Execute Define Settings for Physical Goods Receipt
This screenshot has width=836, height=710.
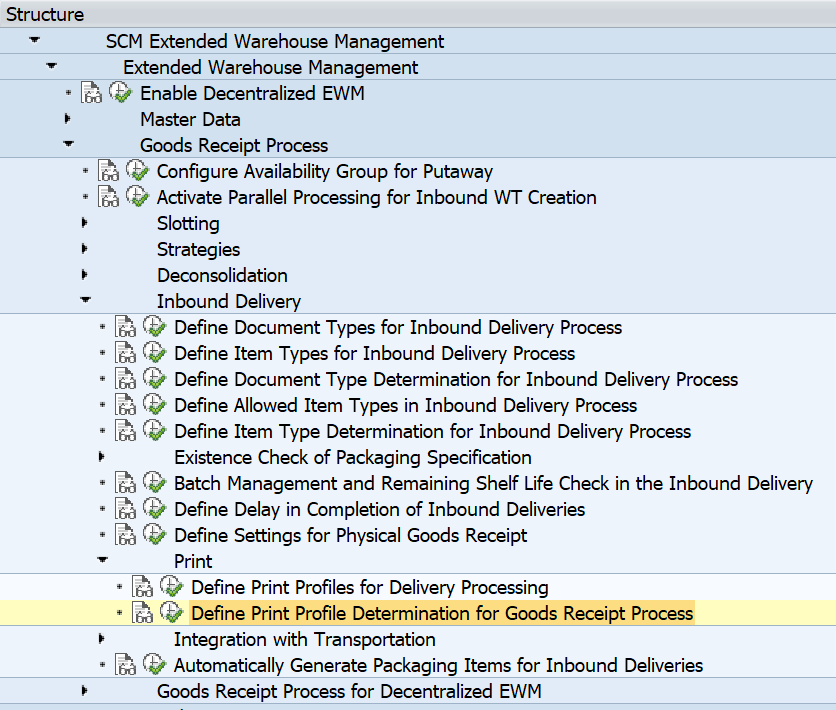(155, 535)
